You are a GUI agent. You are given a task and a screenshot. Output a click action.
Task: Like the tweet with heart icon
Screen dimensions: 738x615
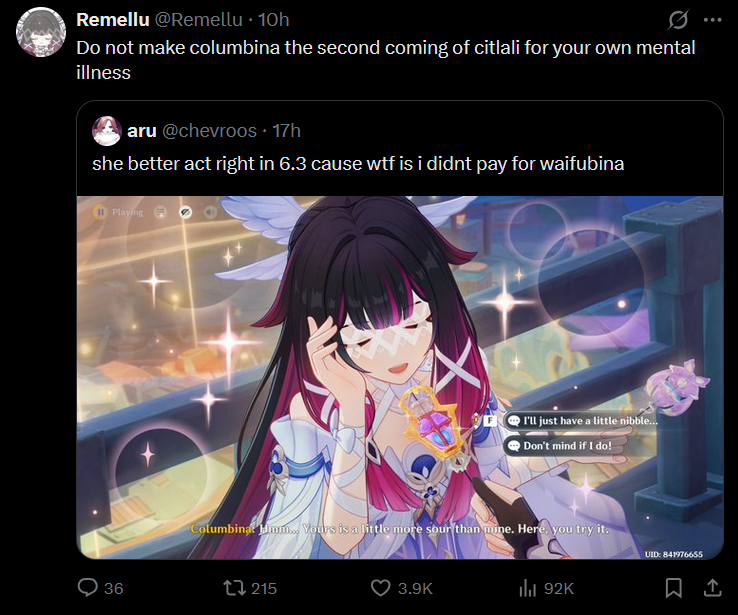(x=380, y=588)
